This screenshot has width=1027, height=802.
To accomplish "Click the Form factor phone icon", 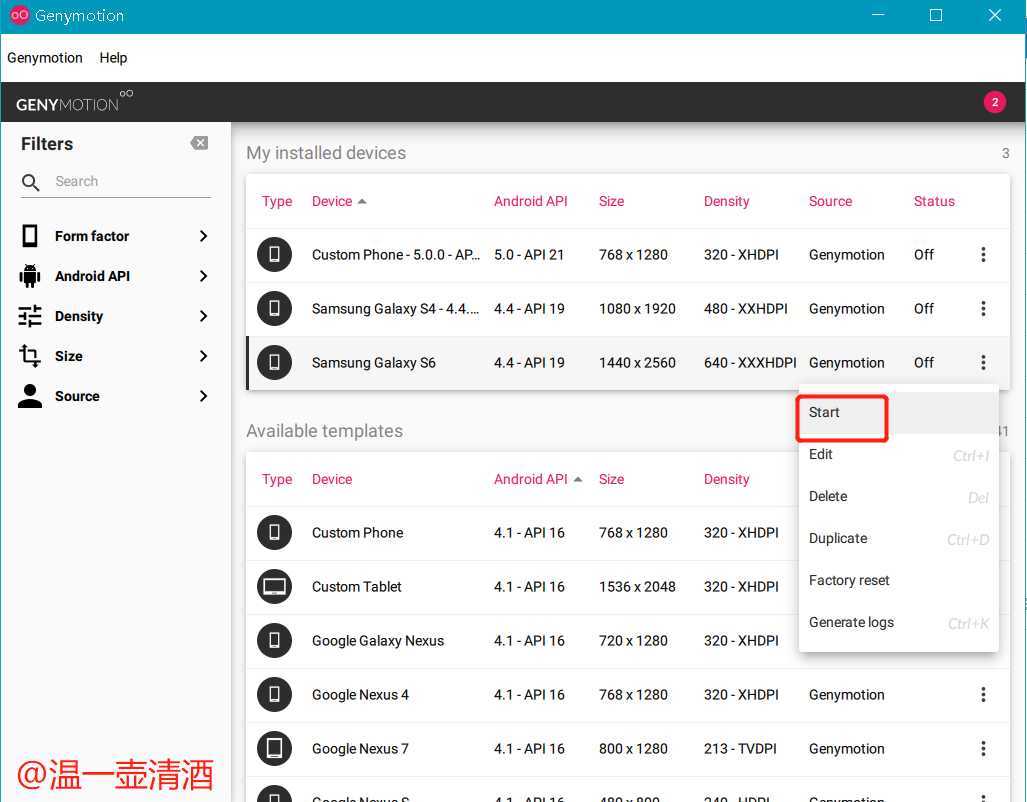I will pos(30,236).
